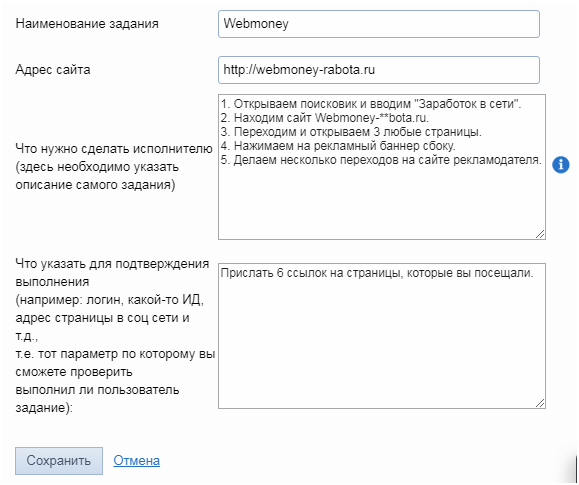
Task: Click the Сохранить button
Action: click(x=59, y=461)
